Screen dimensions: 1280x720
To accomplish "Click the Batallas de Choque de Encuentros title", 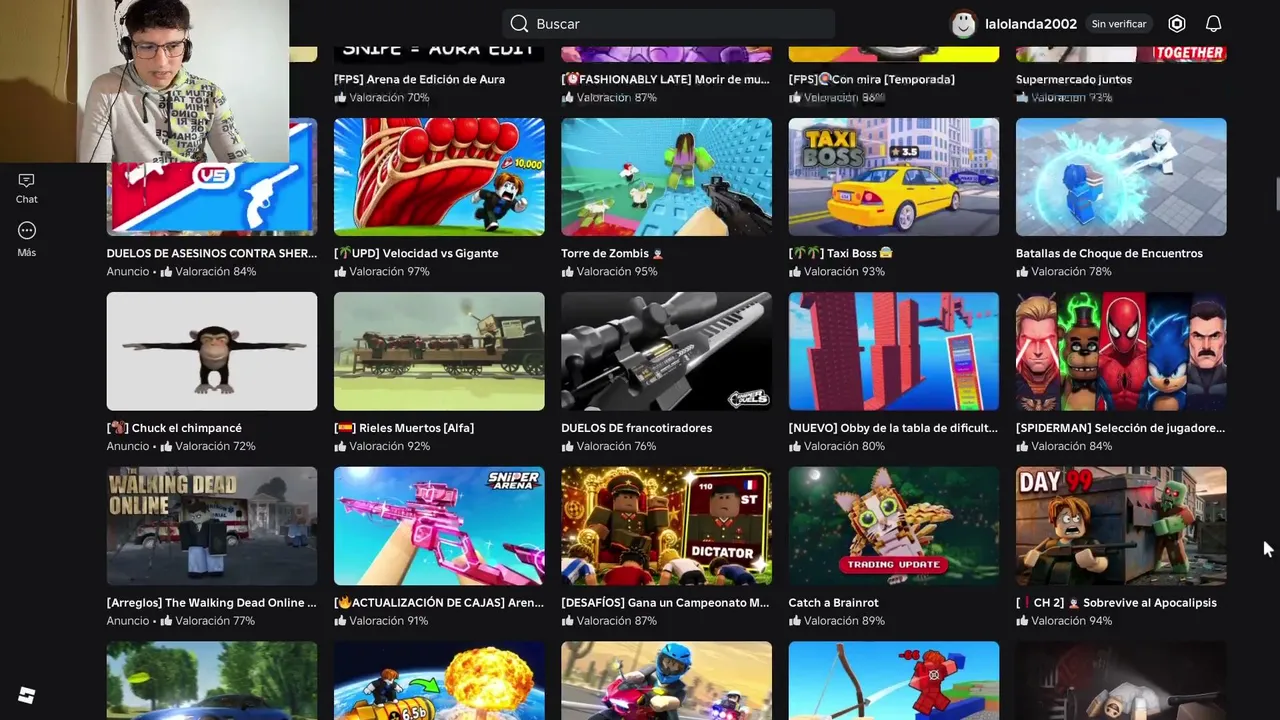I will (x=1109, y=253).
